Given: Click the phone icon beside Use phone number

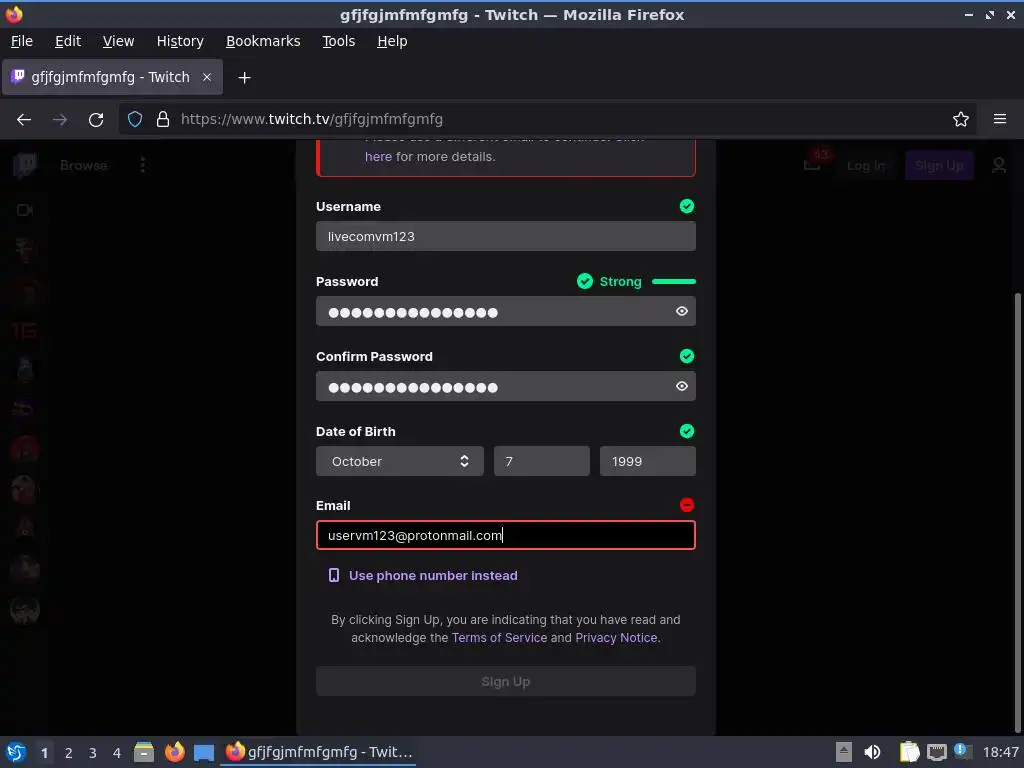Looking at the screenshot, I should coord(334,575).
